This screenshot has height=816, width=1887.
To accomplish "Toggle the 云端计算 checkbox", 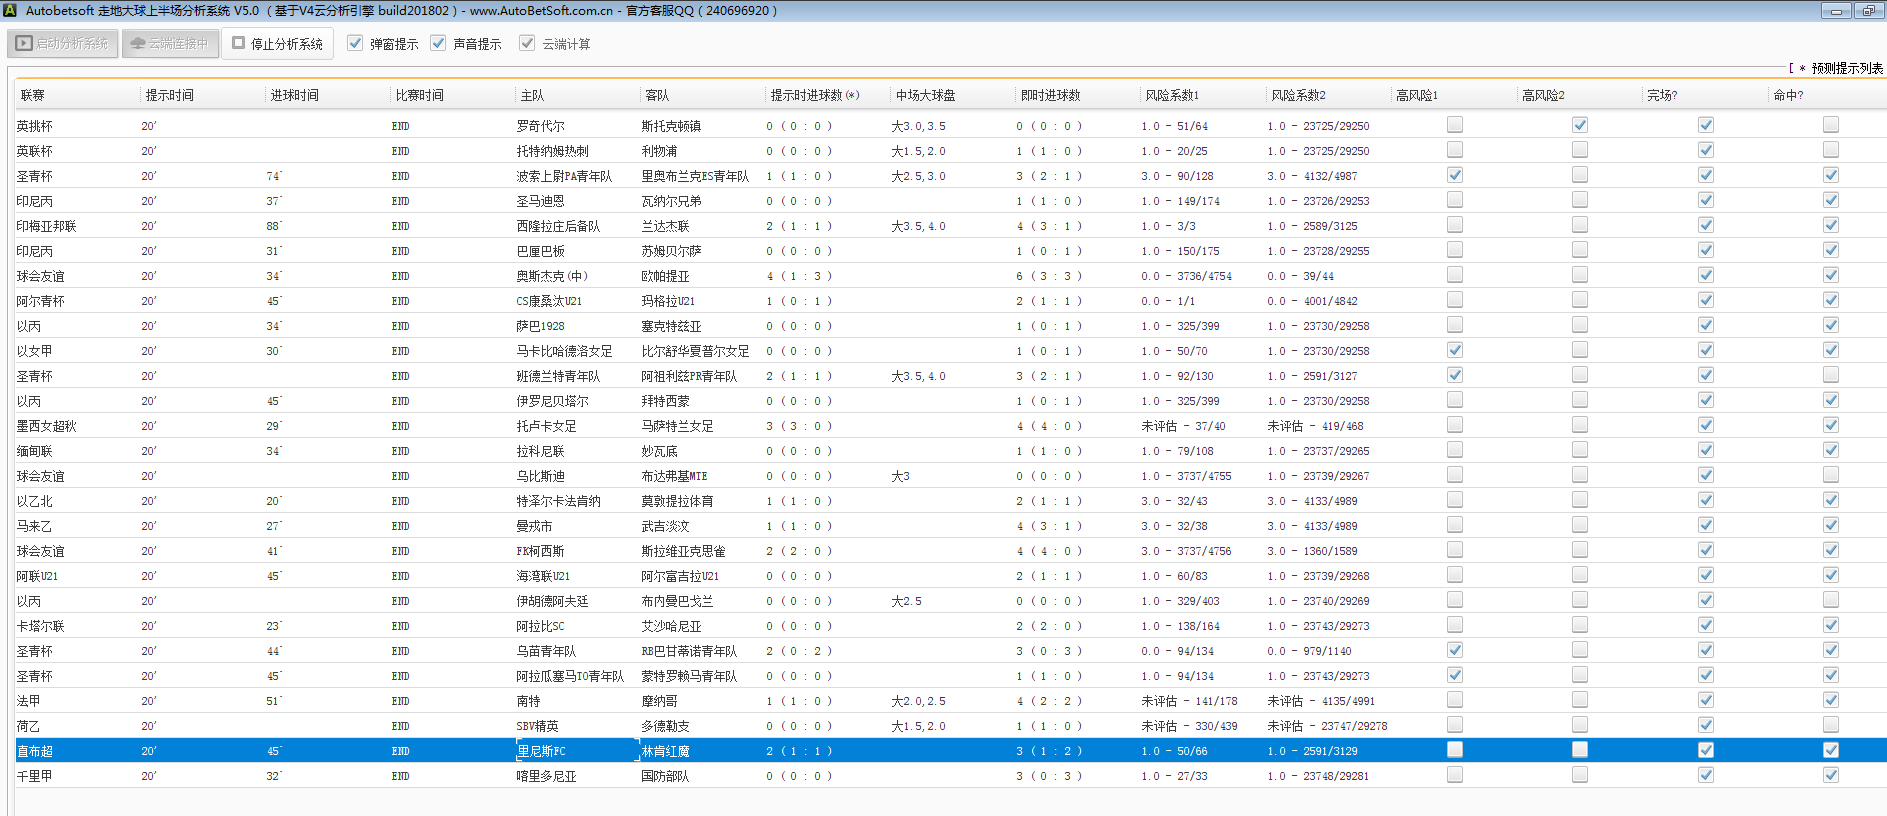I will [527, 43].
